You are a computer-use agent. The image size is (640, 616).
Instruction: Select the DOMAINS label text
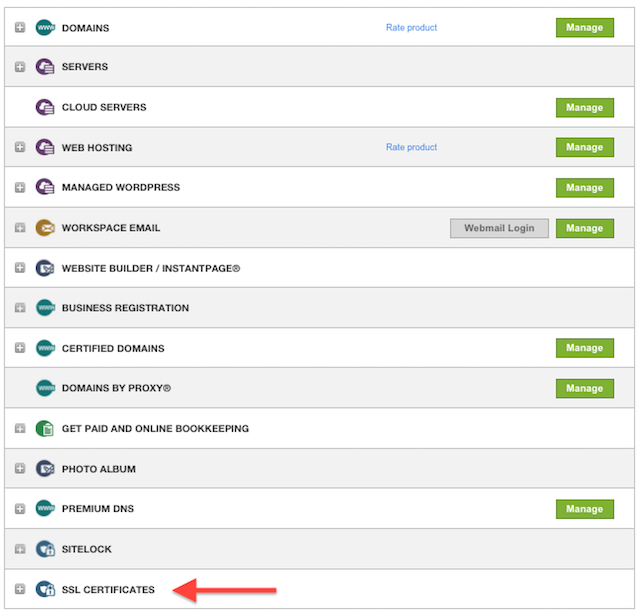pos(85,28)
